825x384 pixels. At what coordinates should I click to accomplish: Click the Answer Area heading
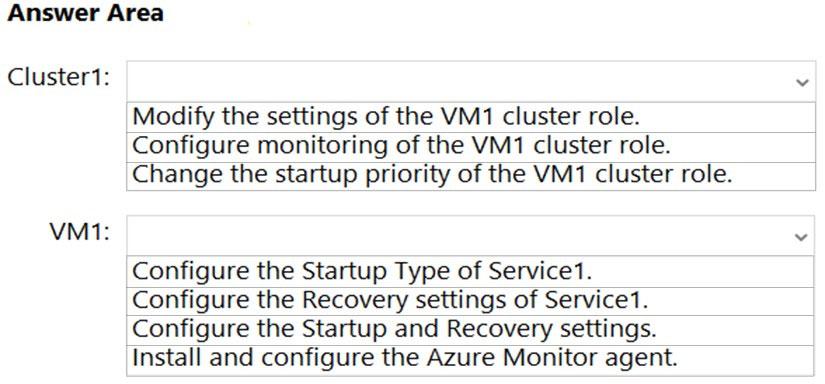(85, 13)
